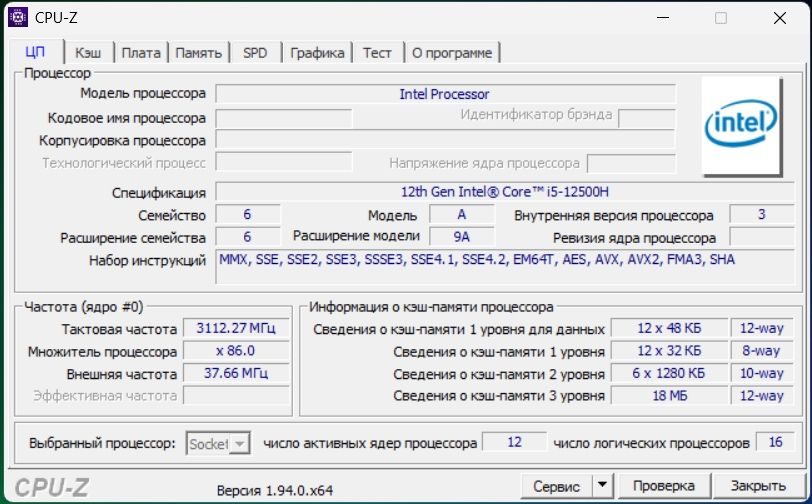This screenshot has width=812, height=504.
Task: Click the CPU-Z app icon in title bar
Action: point(18,17)
